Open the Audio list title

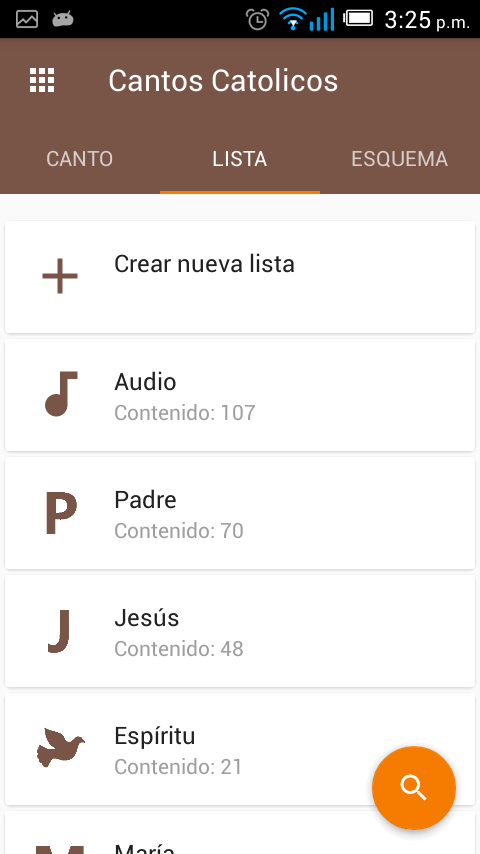[x=145, y=382]
